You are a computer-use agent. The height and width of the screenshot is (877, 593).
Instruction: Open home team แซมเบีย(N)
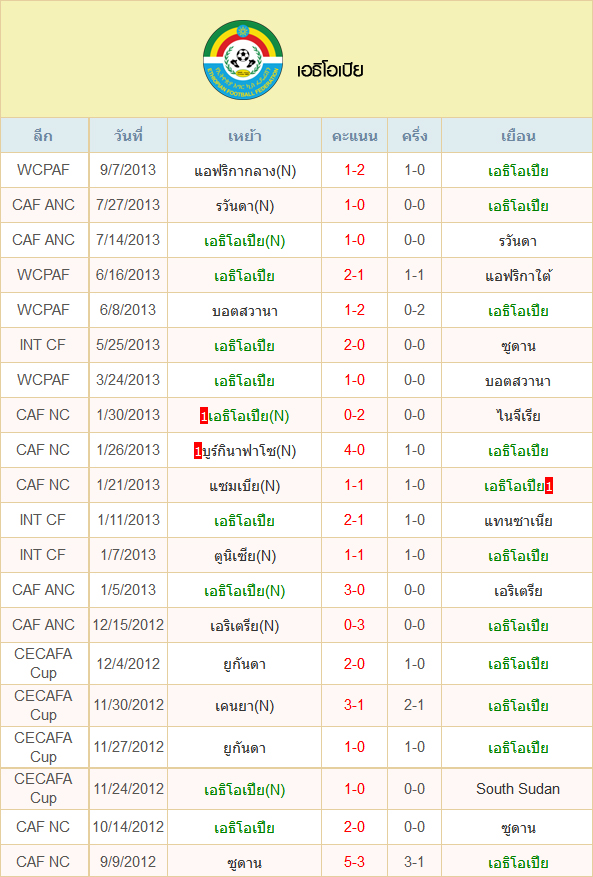[245, 487]
